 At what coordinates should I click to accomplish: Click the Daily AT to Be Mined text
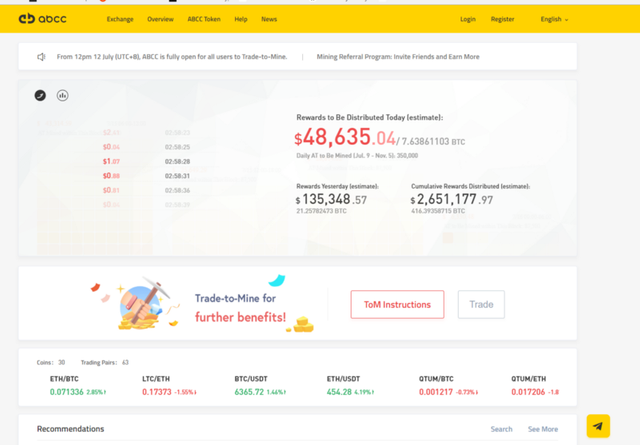pos(357,156)
